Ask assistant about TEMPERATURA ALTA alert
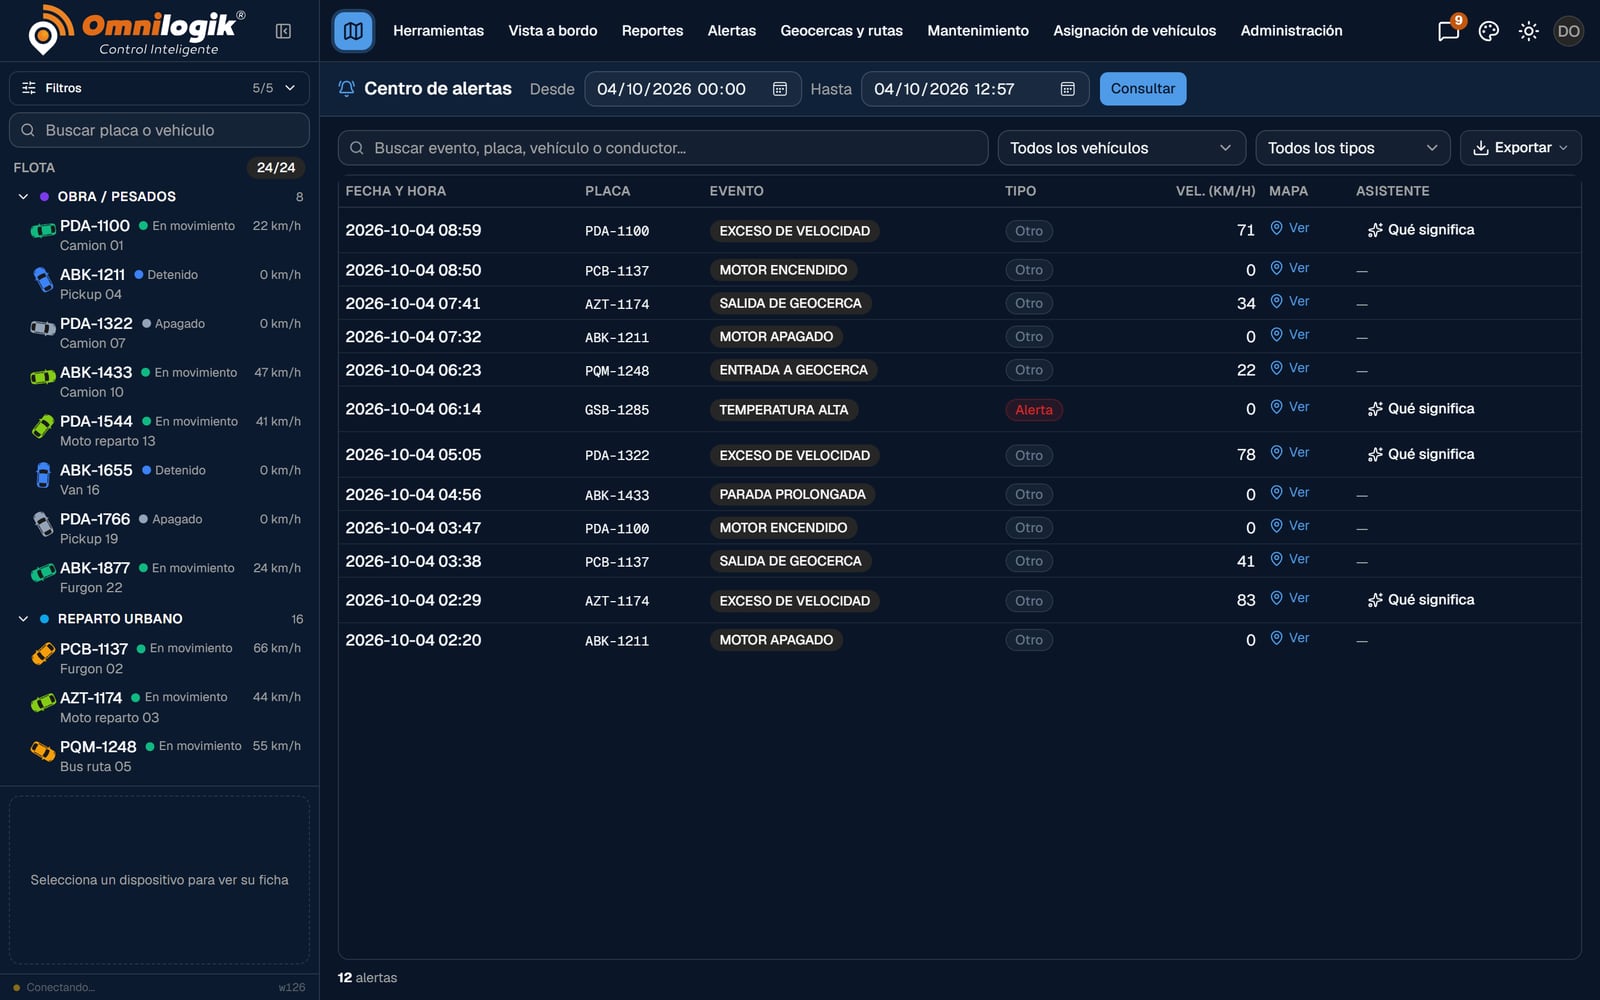Screen dimensions: 1600x1000 tap(1421, 409)
